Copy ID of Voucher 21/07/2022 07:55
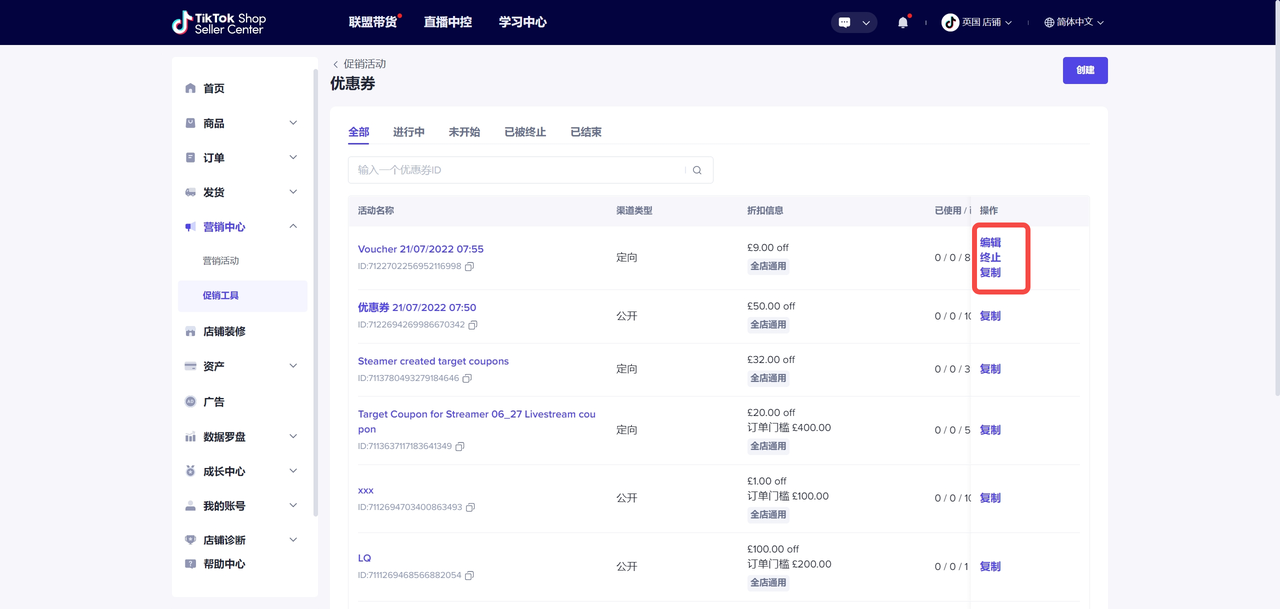Screen dimensions: 1280x609 (469, 267)
